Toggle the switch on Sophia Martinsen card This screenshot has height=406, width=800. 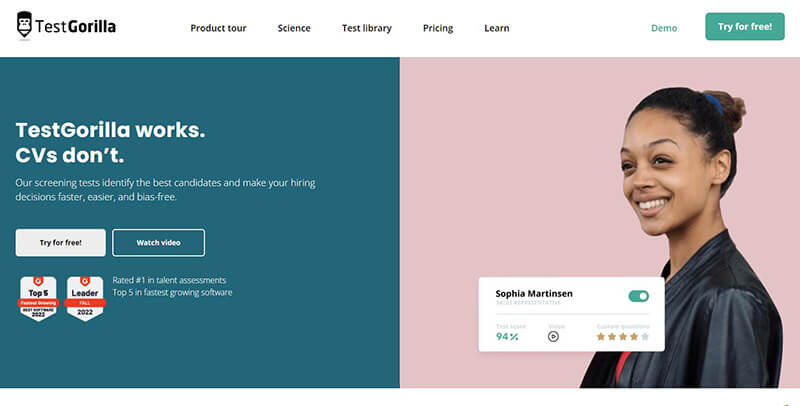638,296
